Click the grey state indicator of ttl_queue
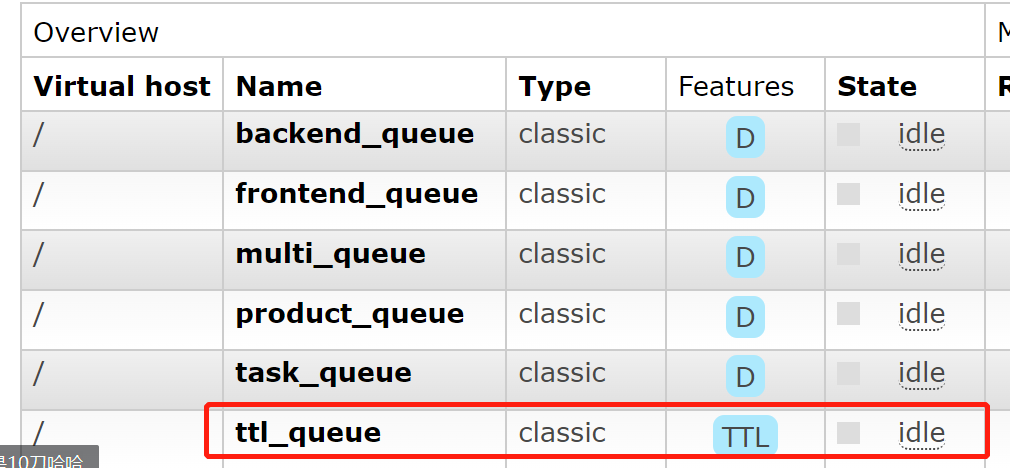The height and width of the screenshot is (468, 1010). click(848, 433)
